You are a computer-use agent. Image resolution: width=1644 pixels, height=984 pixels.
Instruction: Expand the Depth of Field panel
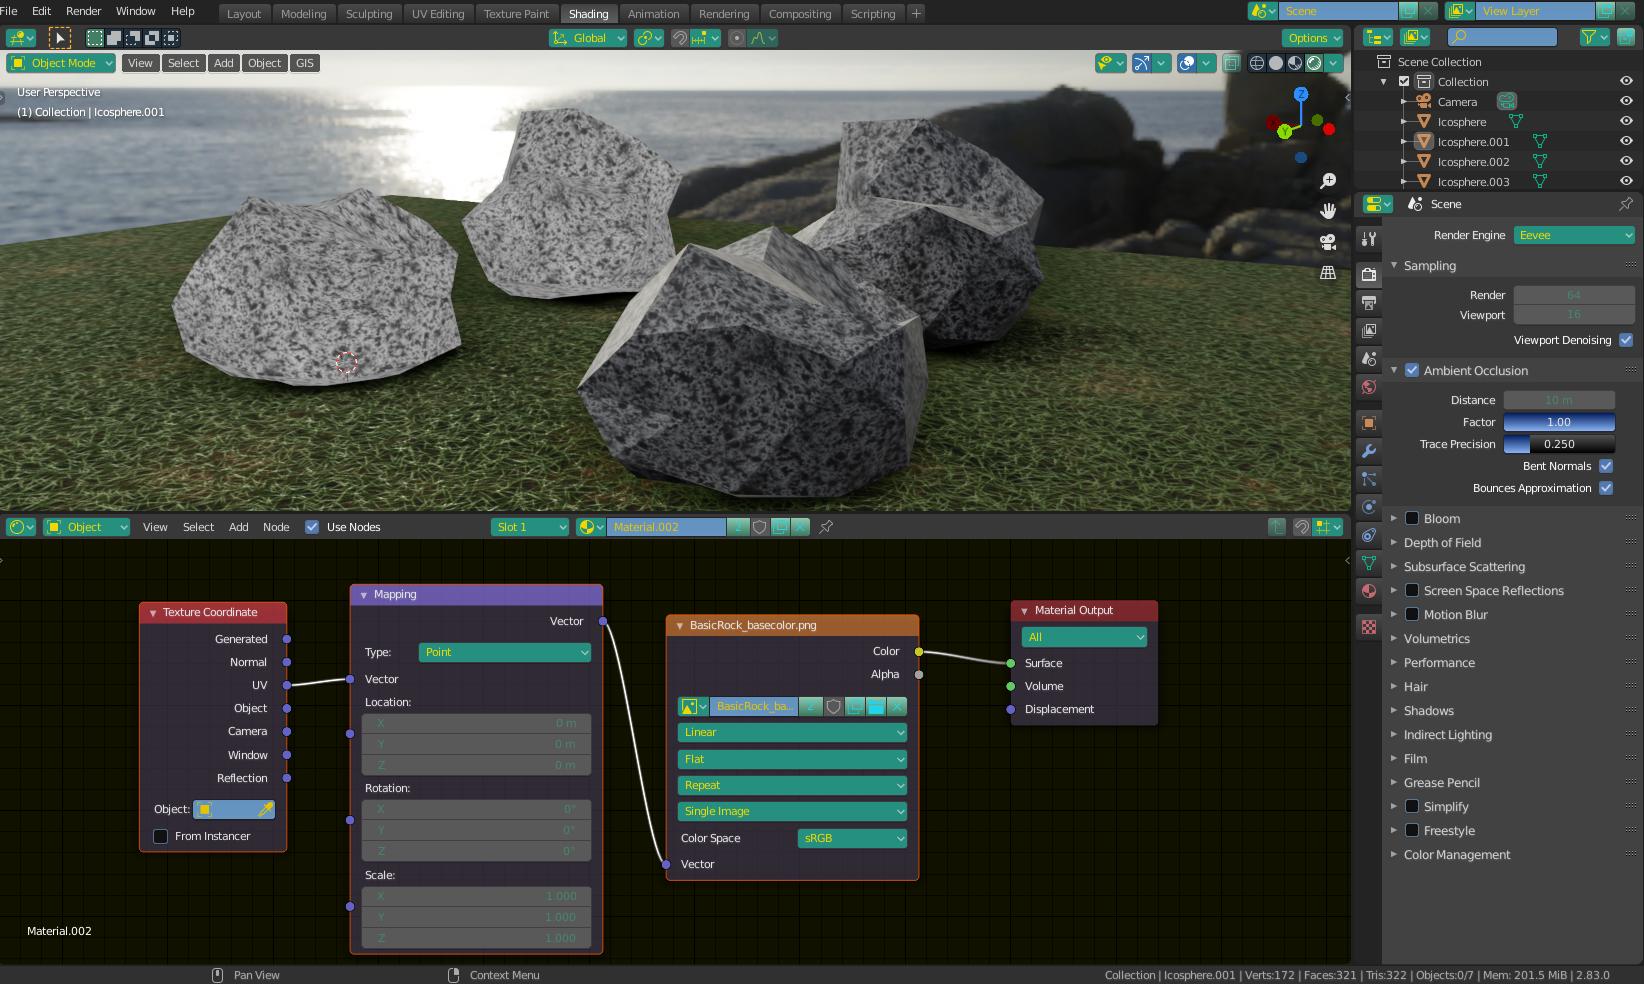point(1442,542)
